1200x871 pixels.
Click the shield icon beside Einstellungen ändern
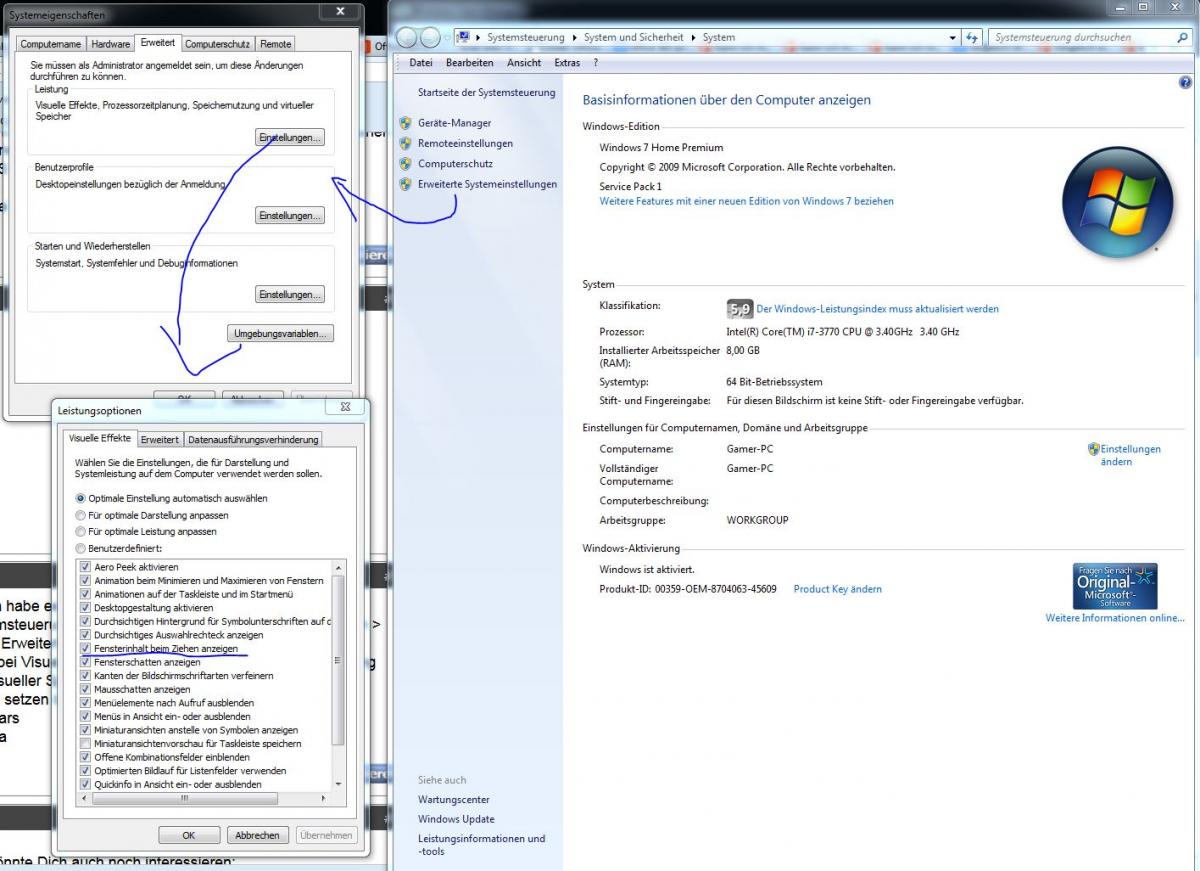click(x=1094, y=449)
